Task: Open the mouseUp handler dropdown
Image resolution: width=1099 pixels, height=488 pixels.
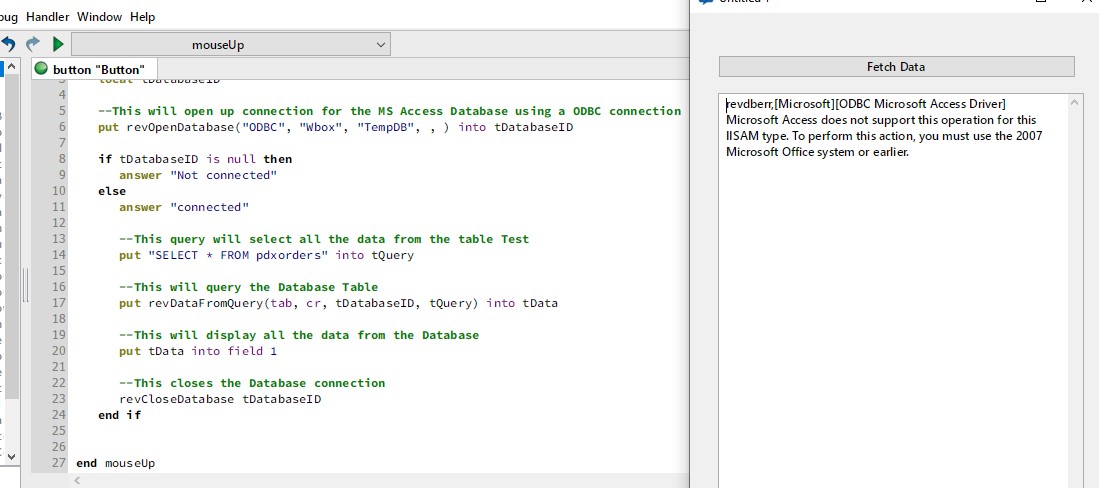Action: pyautogui.click(x=231, y=45)
